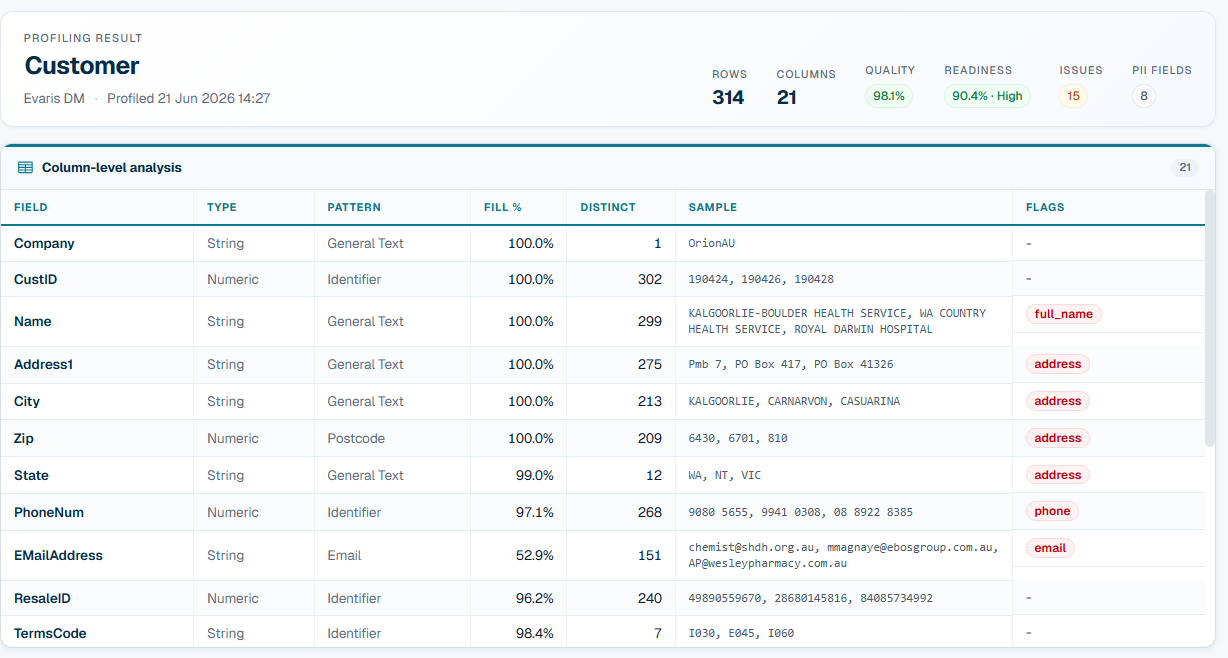Screen dimensions: 1228x658
Task: Click the table icon beside Column-level analysis
Action: (x=25, y=168)
